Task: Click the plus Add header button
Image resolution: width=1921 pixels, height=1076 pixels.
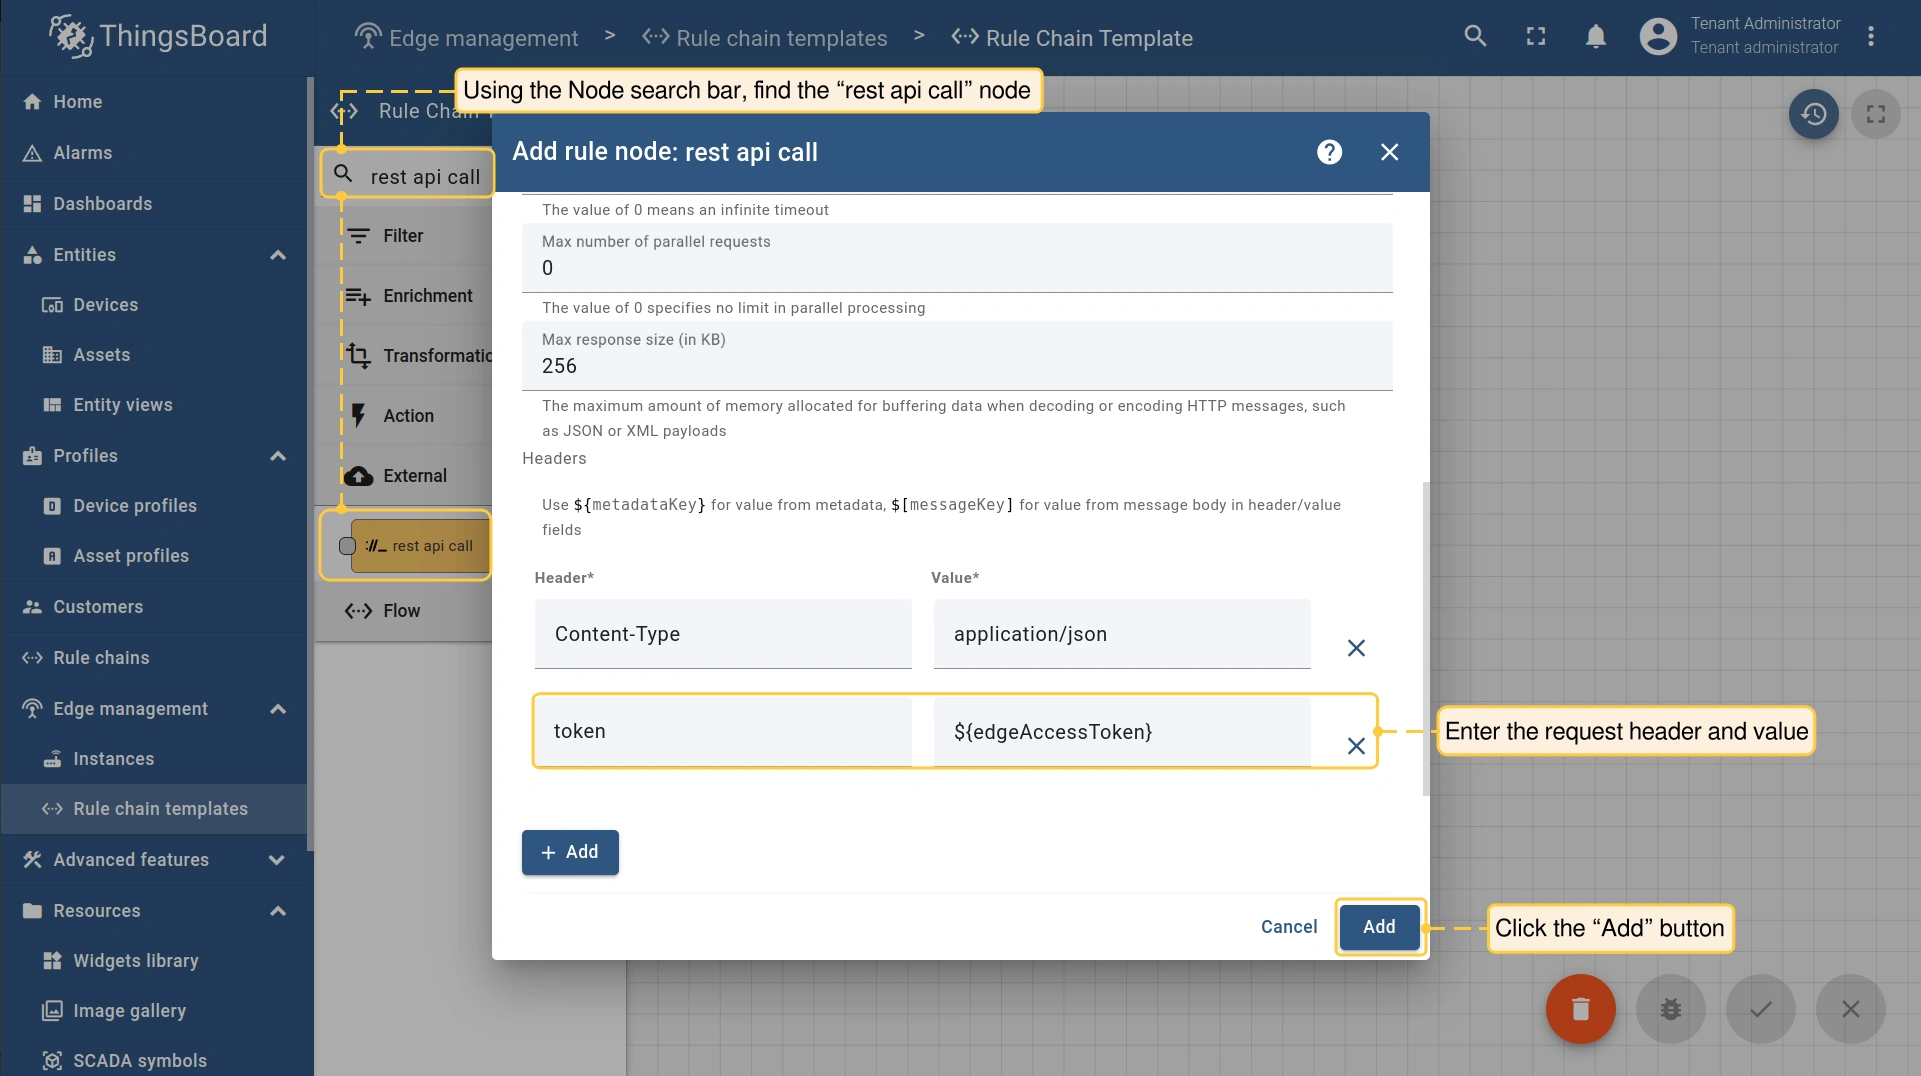Action: click(x=570, y=852)
